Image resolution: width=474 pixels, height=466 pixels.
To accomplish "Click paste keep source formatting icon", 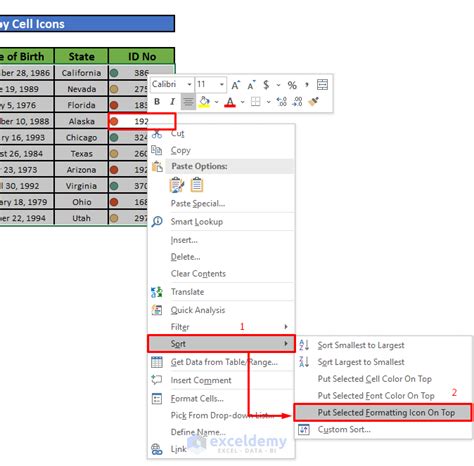I will pyautogui.click(x=177, y=185).
